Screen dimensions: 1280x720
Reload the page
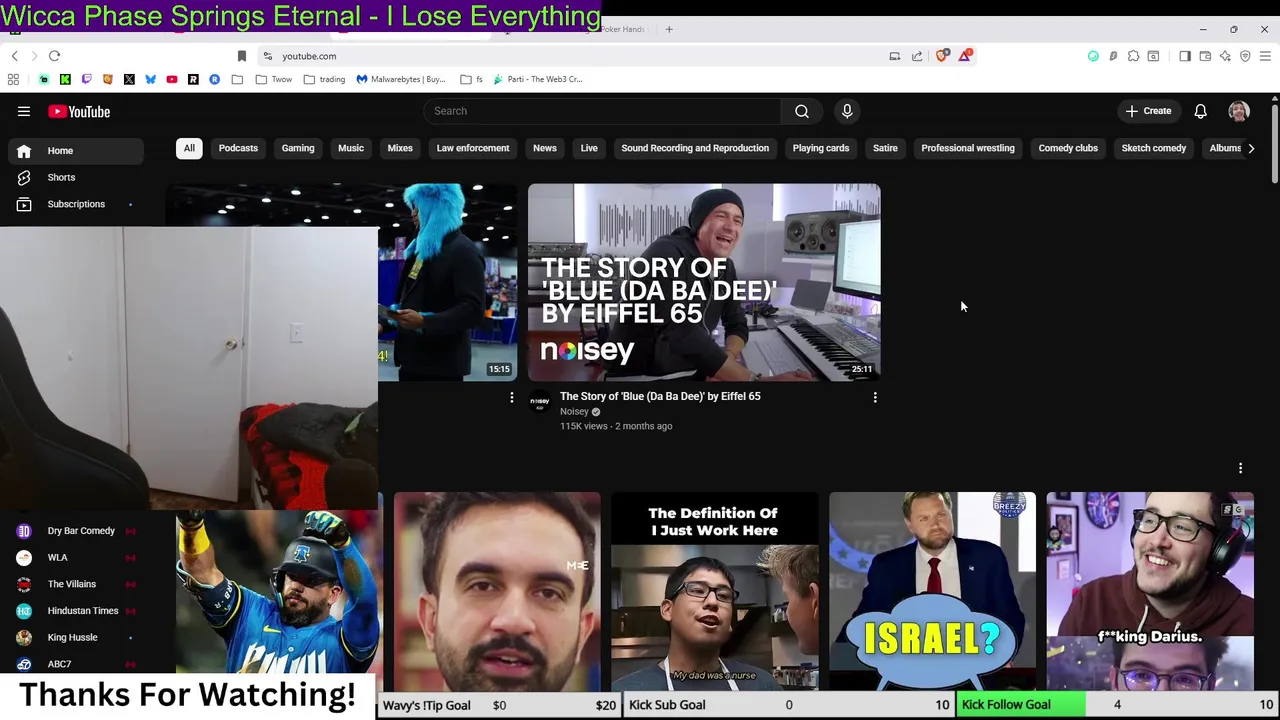[55, 56]
